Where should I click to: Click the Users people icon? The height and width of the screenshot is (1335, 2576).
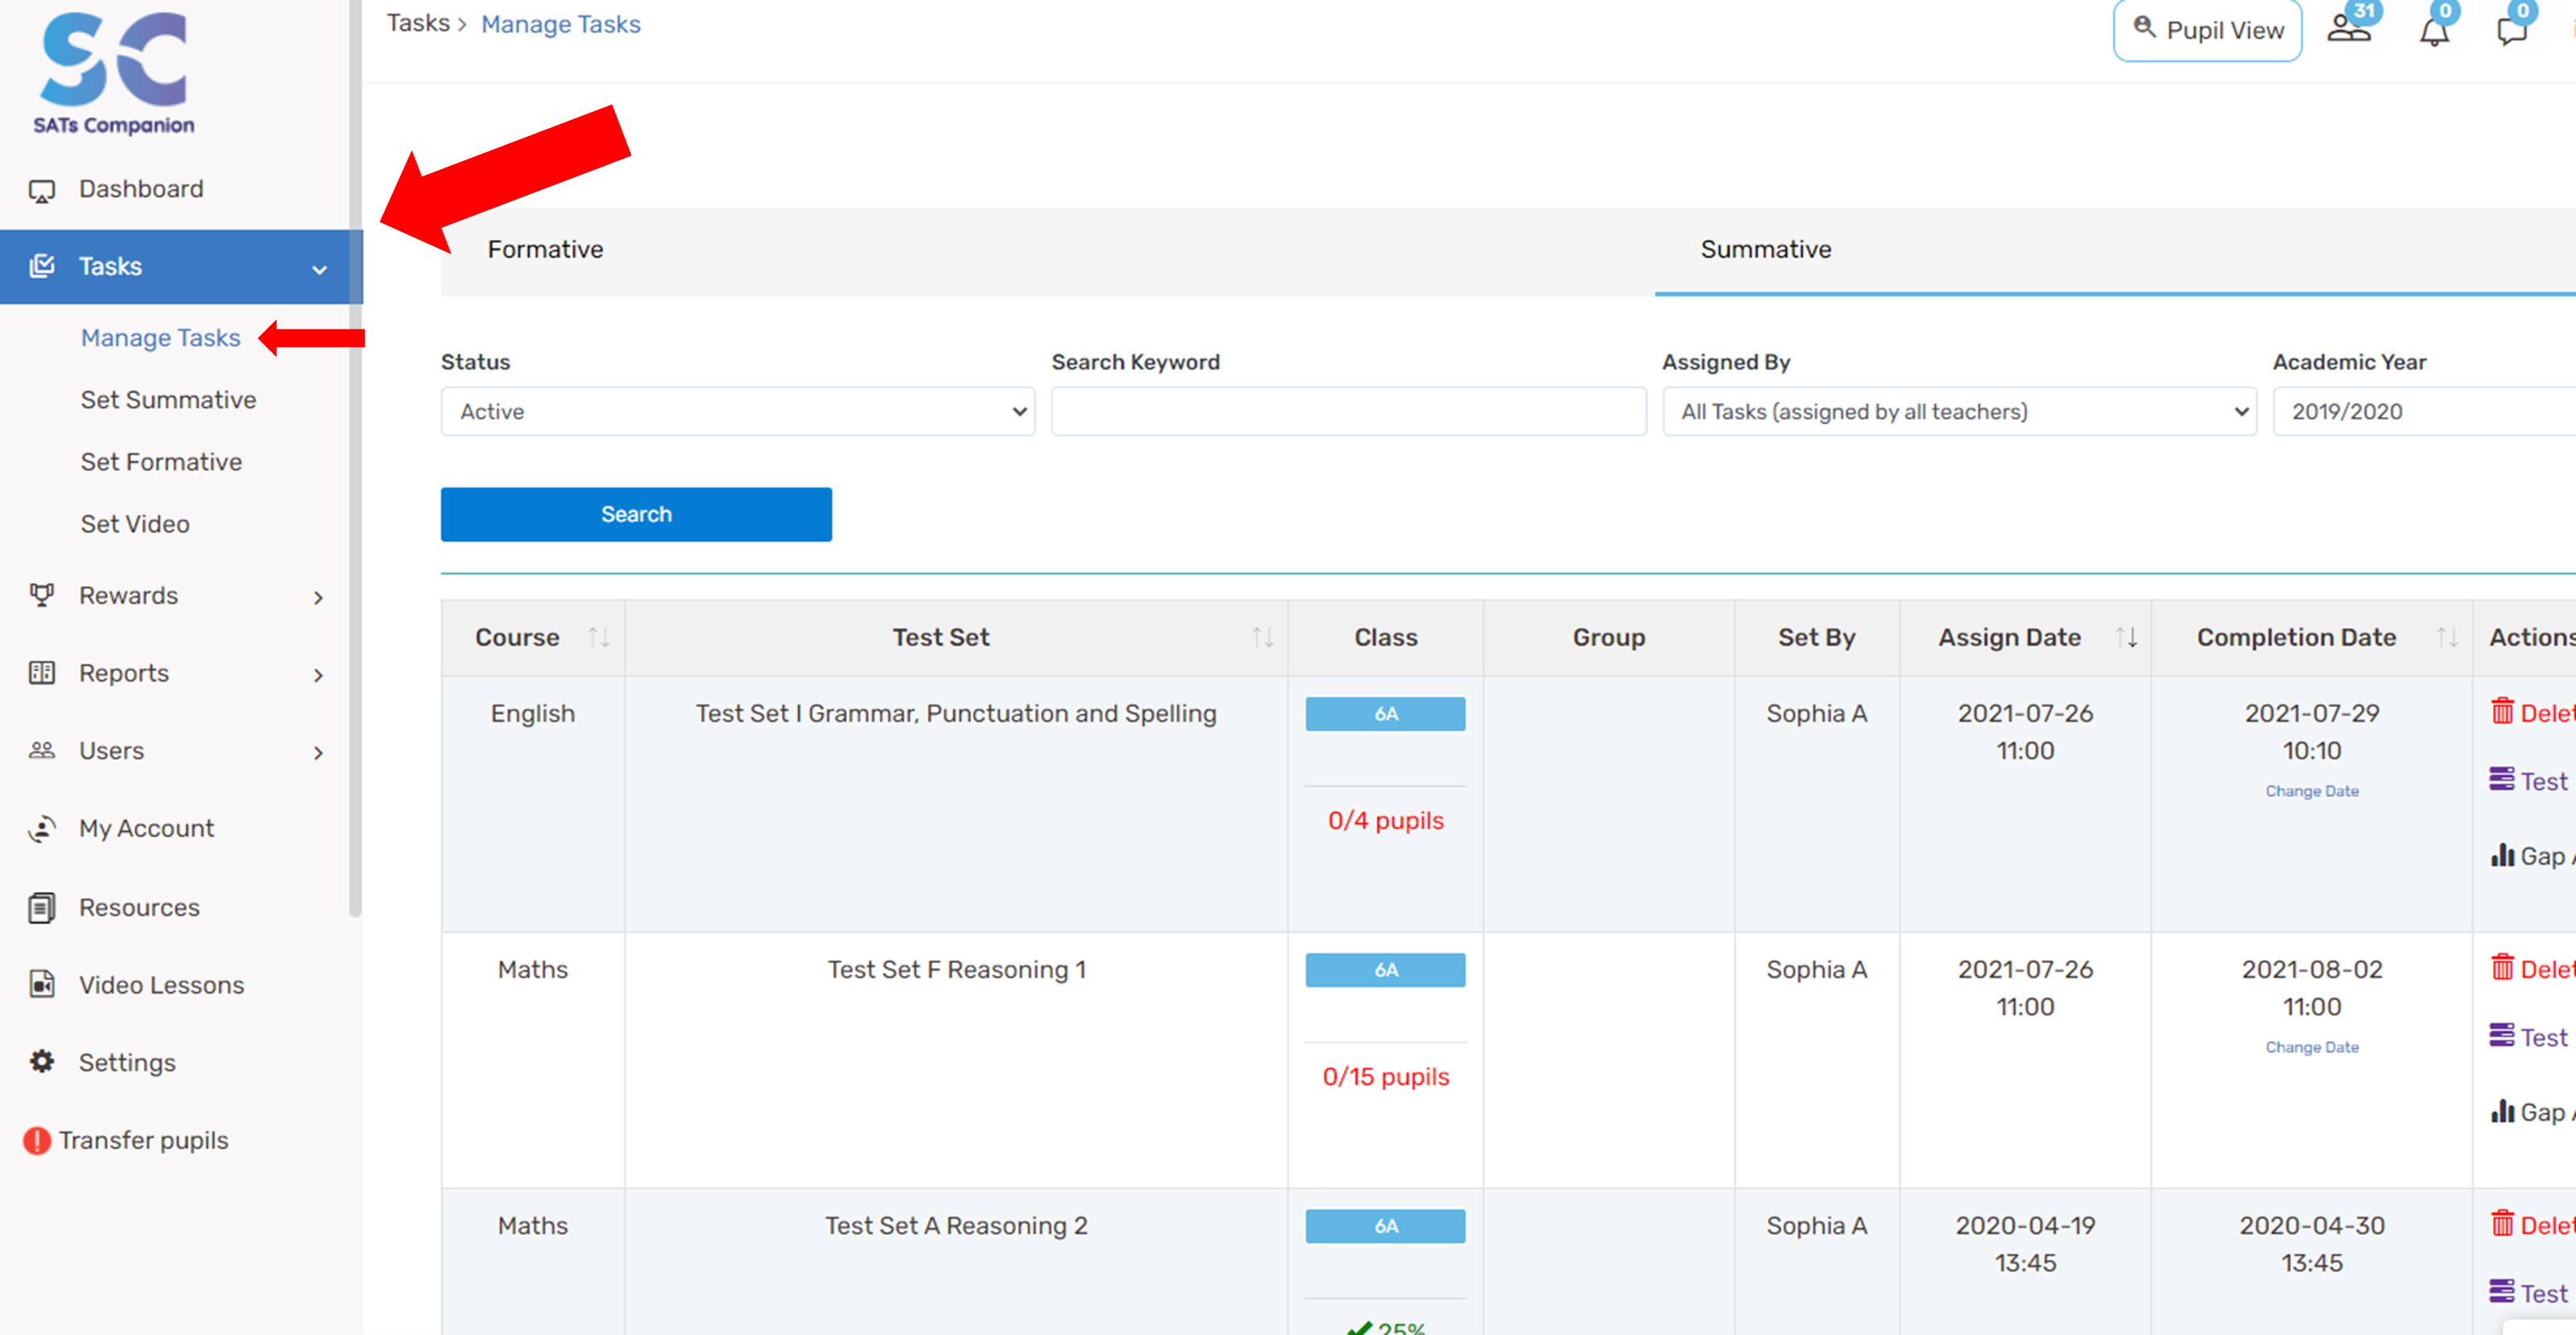click(42, 750)
